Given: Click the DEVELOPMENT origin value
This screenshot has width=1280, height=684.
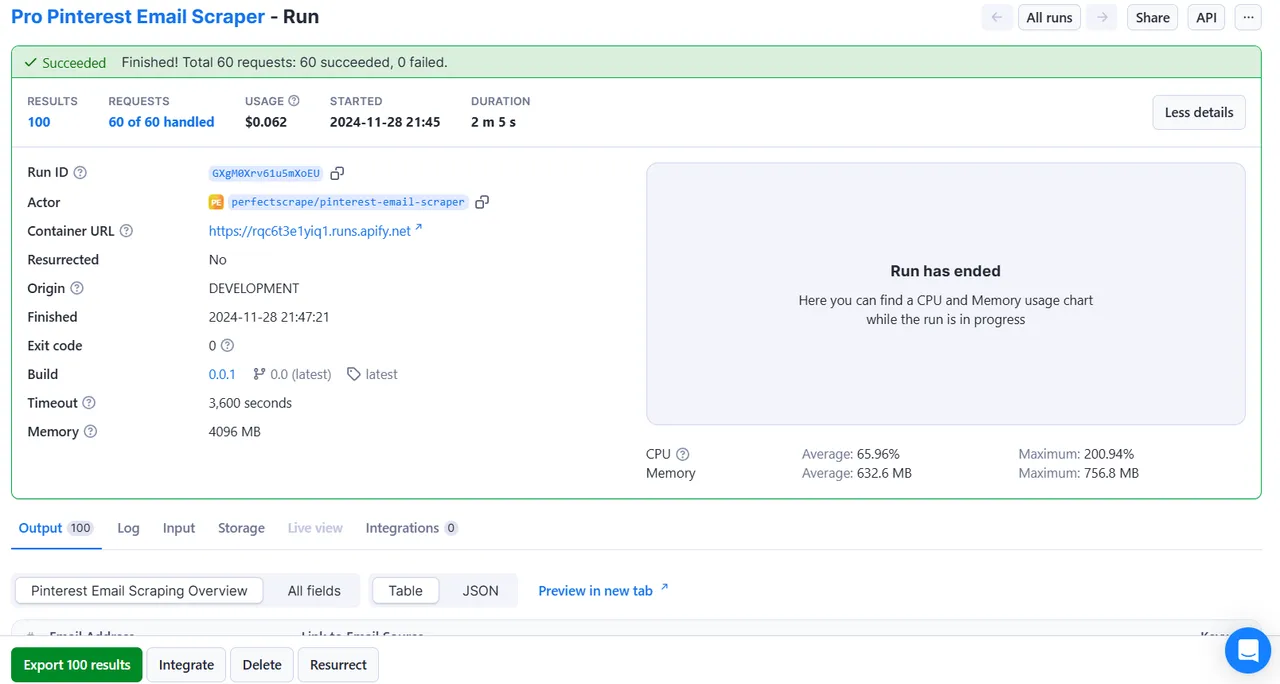Looking at the screenshot, I should pos(254,288).
